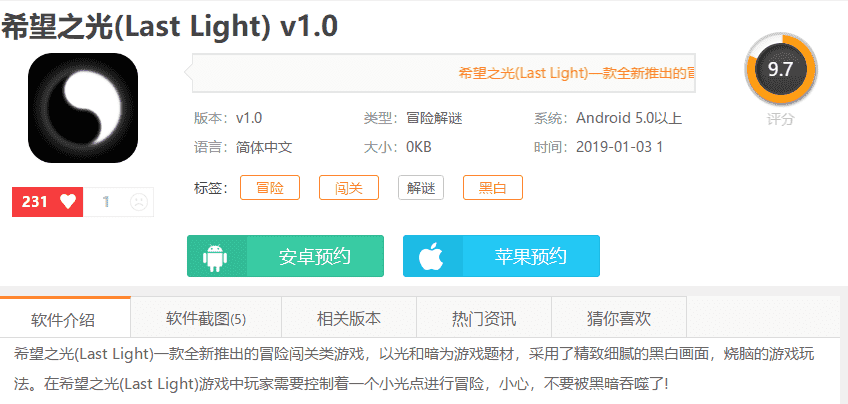Click the Last Light yin-yang app icon
This screenshot has width=848, height=404.
point(83,108)
